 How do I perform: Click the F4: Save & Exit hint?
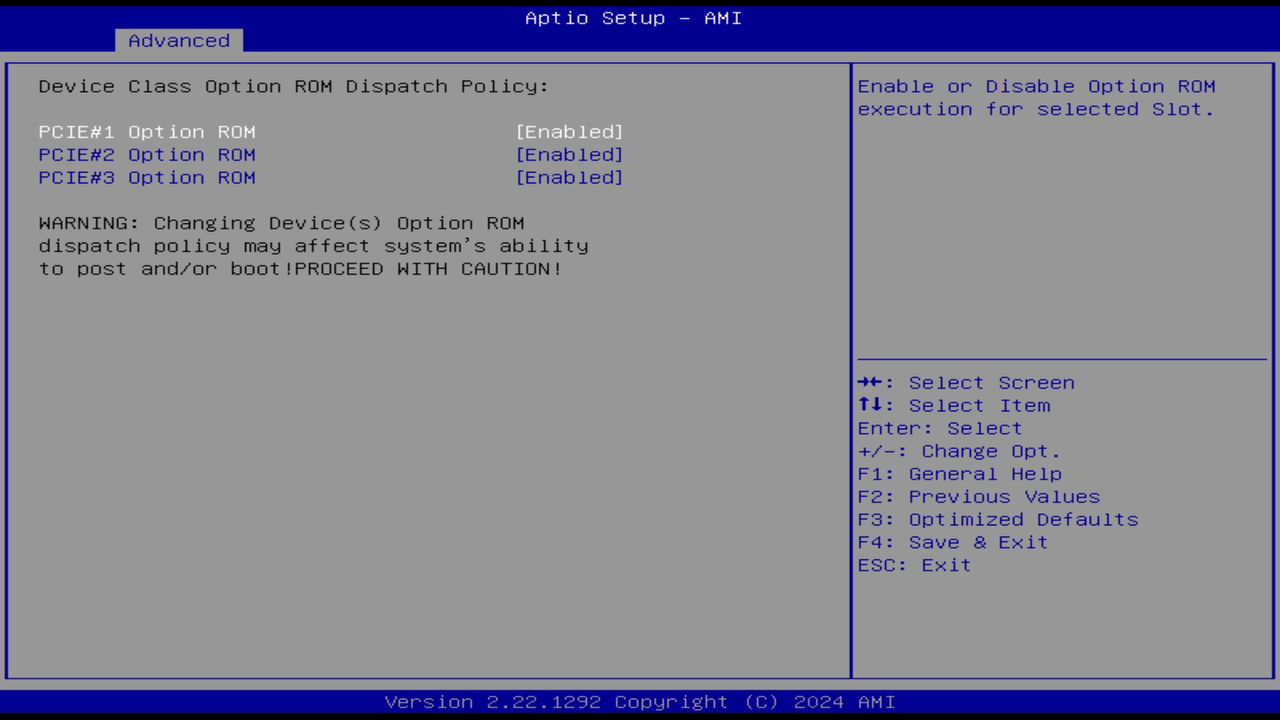tap(953, 544)
